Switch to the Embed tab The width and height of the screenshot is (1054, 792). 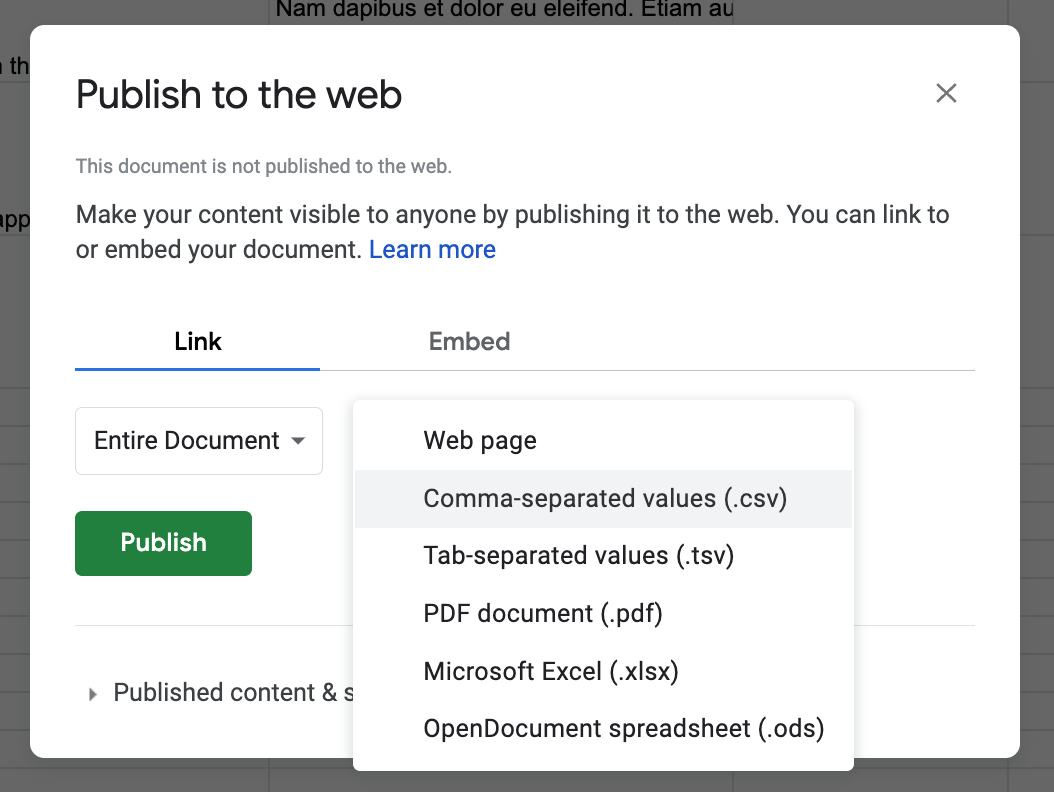[469, 341]
